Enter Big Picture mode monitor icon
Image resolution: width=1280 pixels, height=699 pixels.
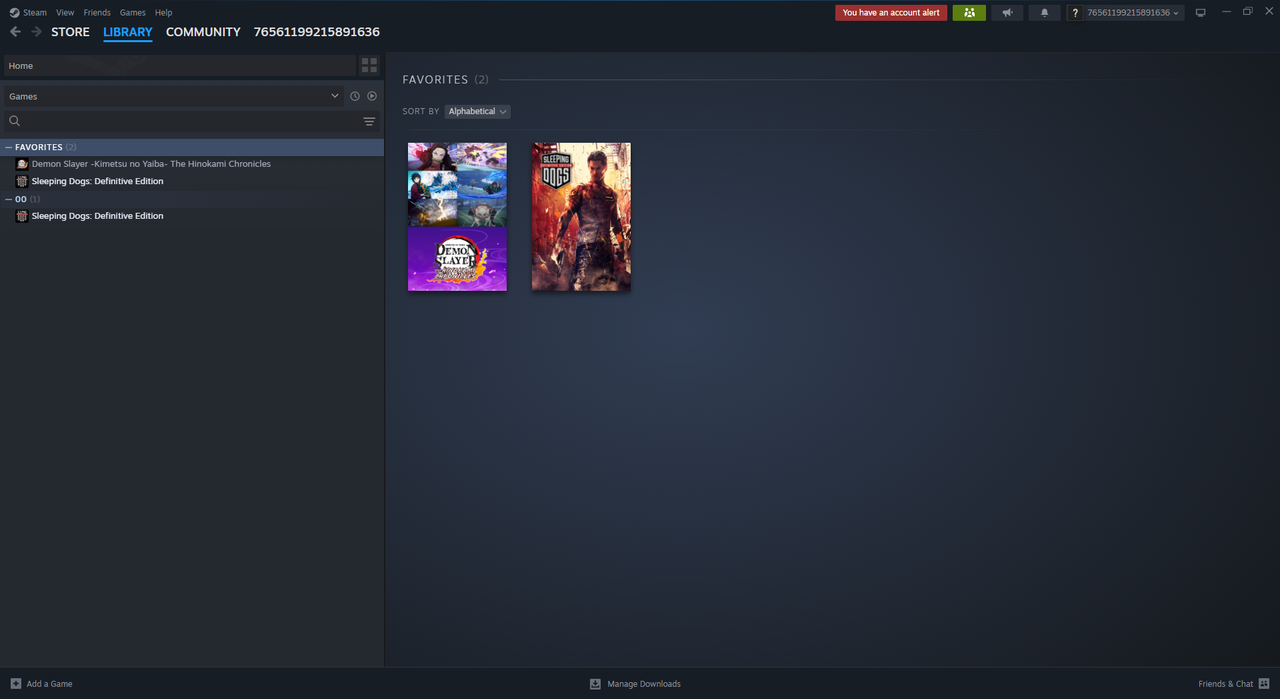tap(1201, 13)
